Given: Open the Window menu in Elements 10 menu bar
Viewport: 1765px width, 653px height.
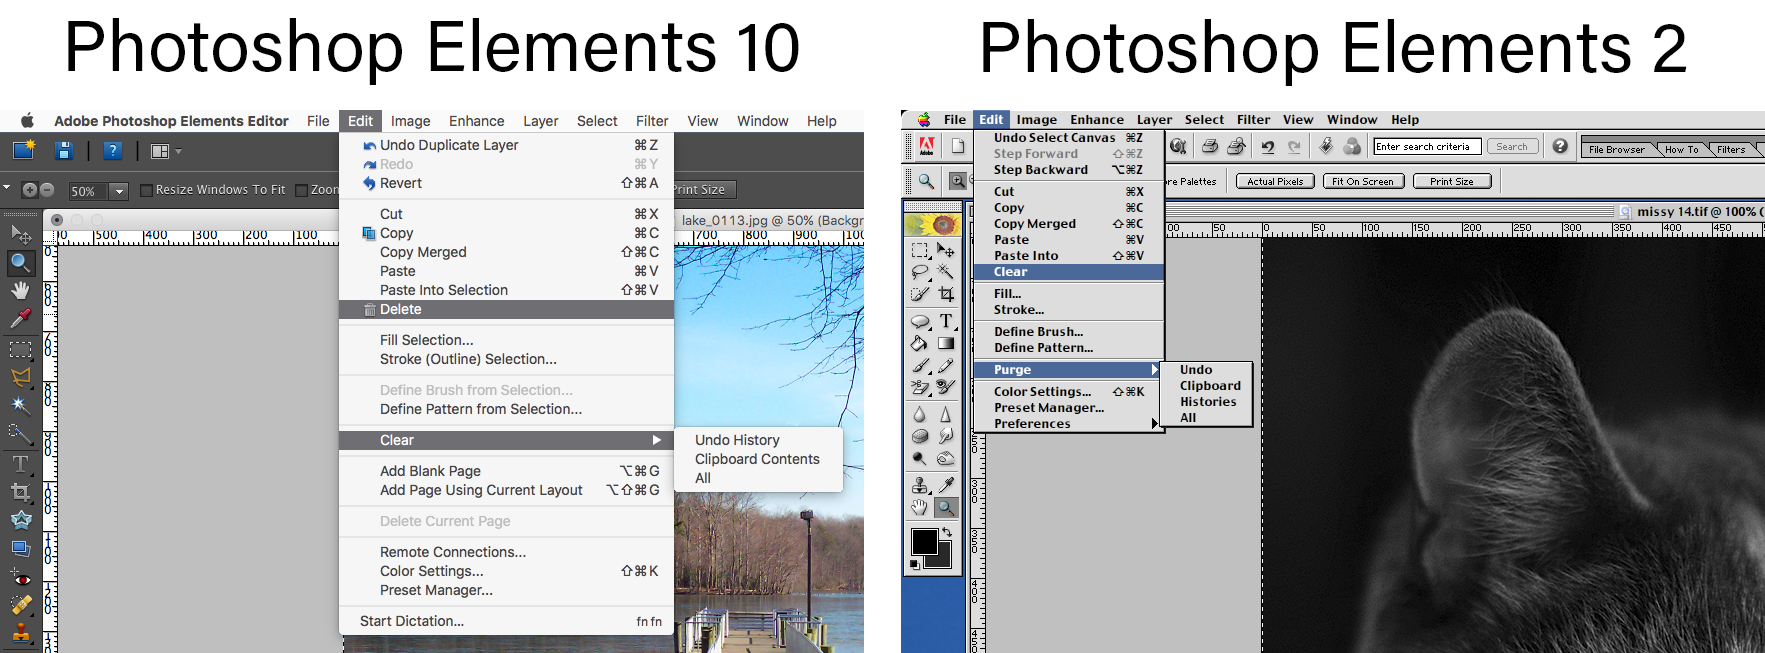Looking at the screenshot, I should pos(763,121).
